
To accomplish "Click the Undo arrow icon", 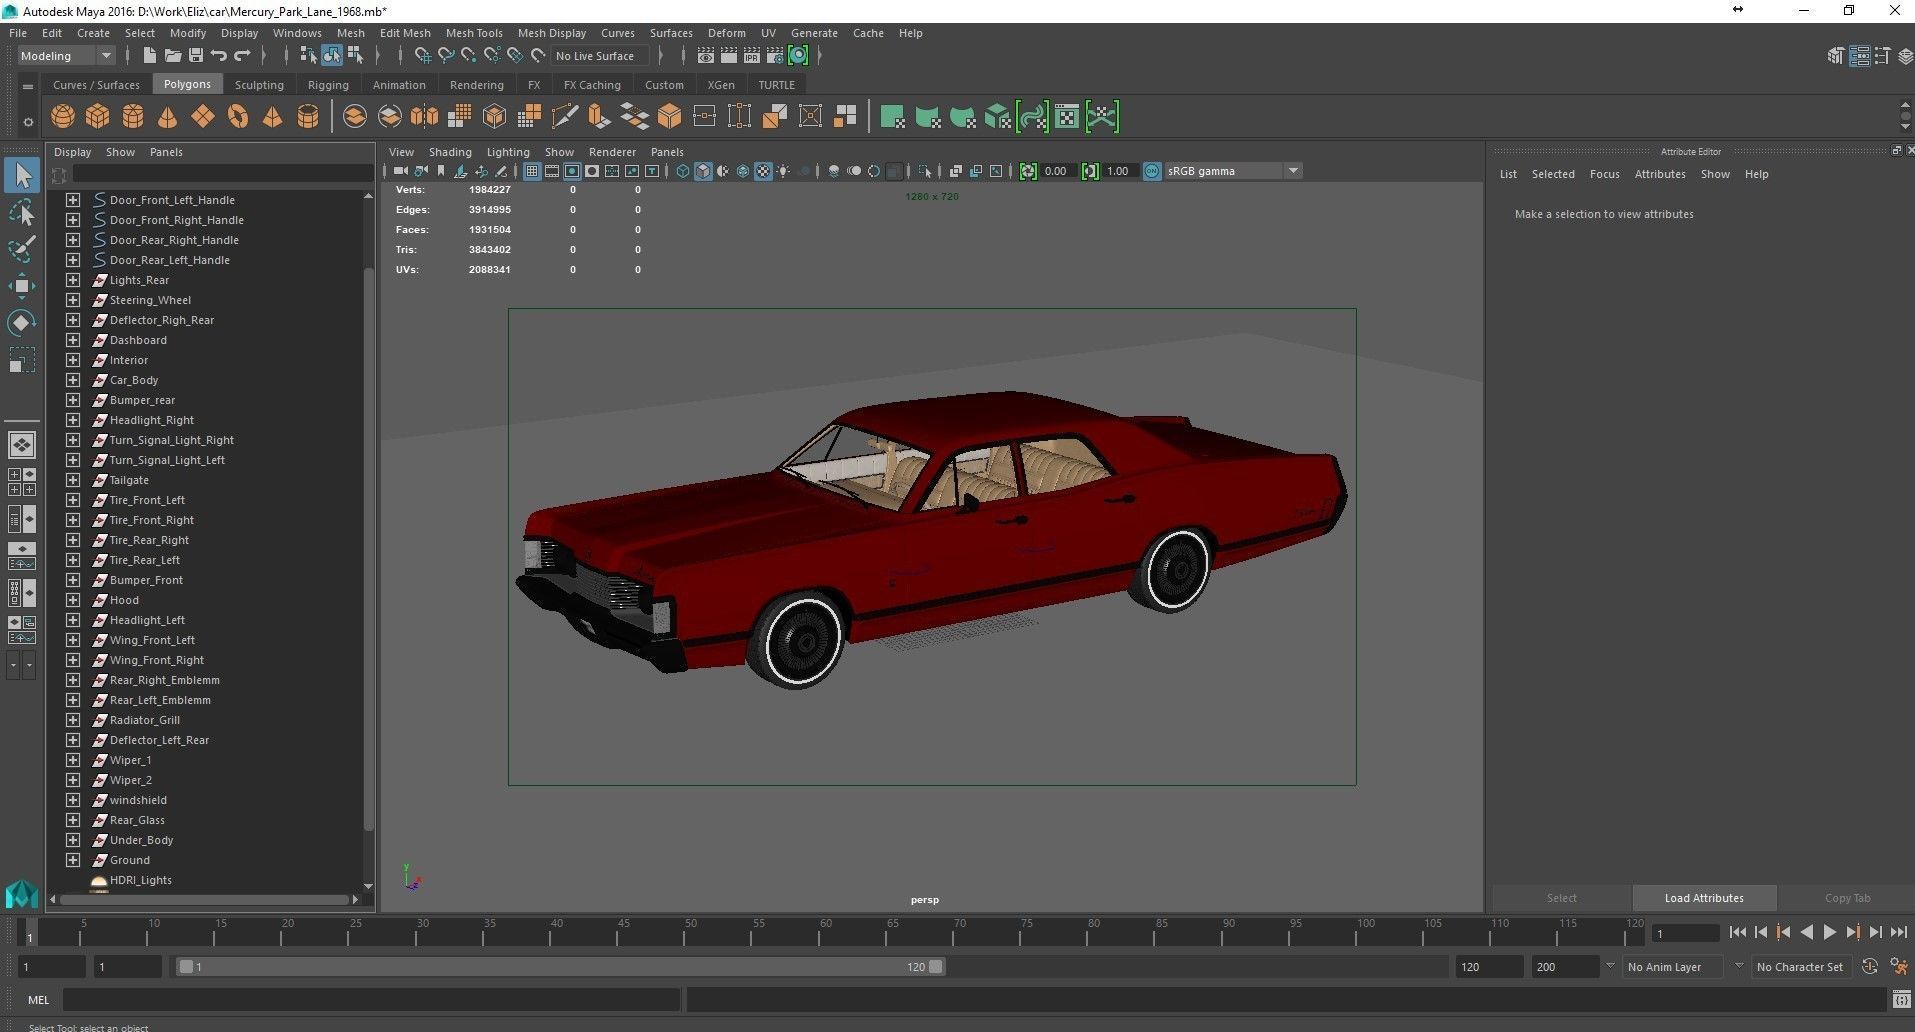I will coord(219,56).
